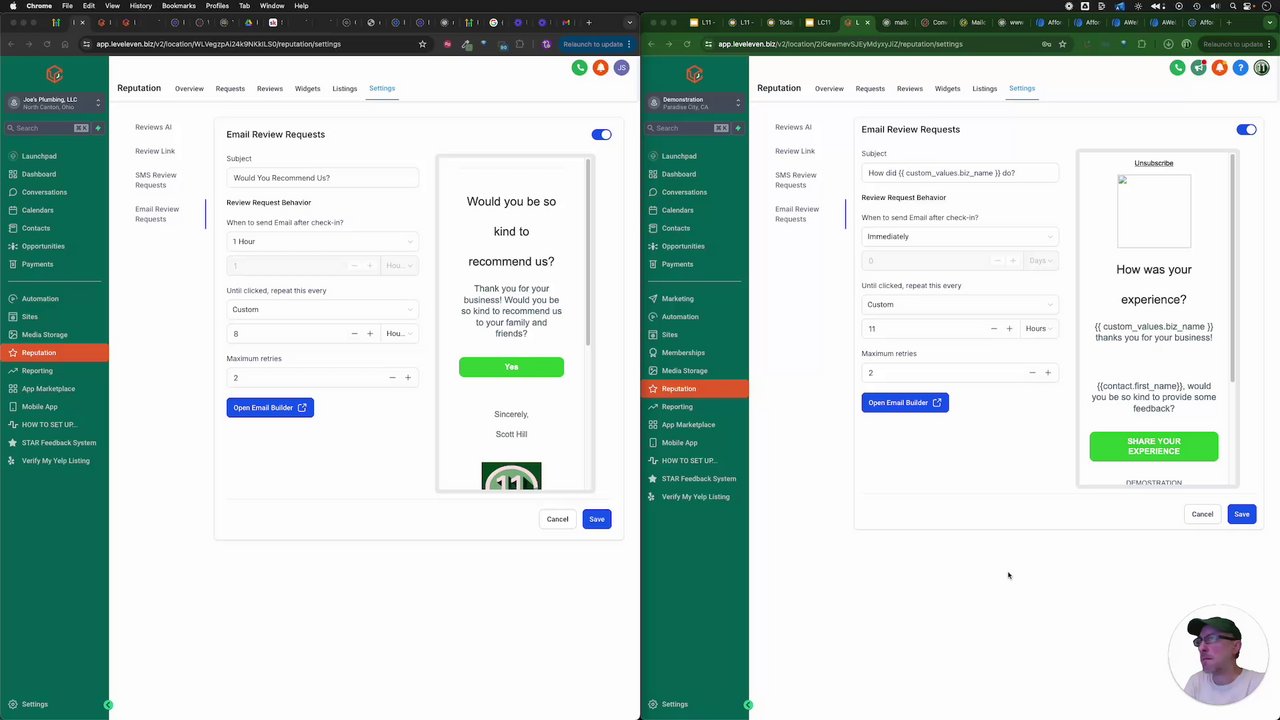The image size is (1280, 720).
Task: Click Unsubscribe link in Demonstration email preview
Action: click(x=1154, y=163)
